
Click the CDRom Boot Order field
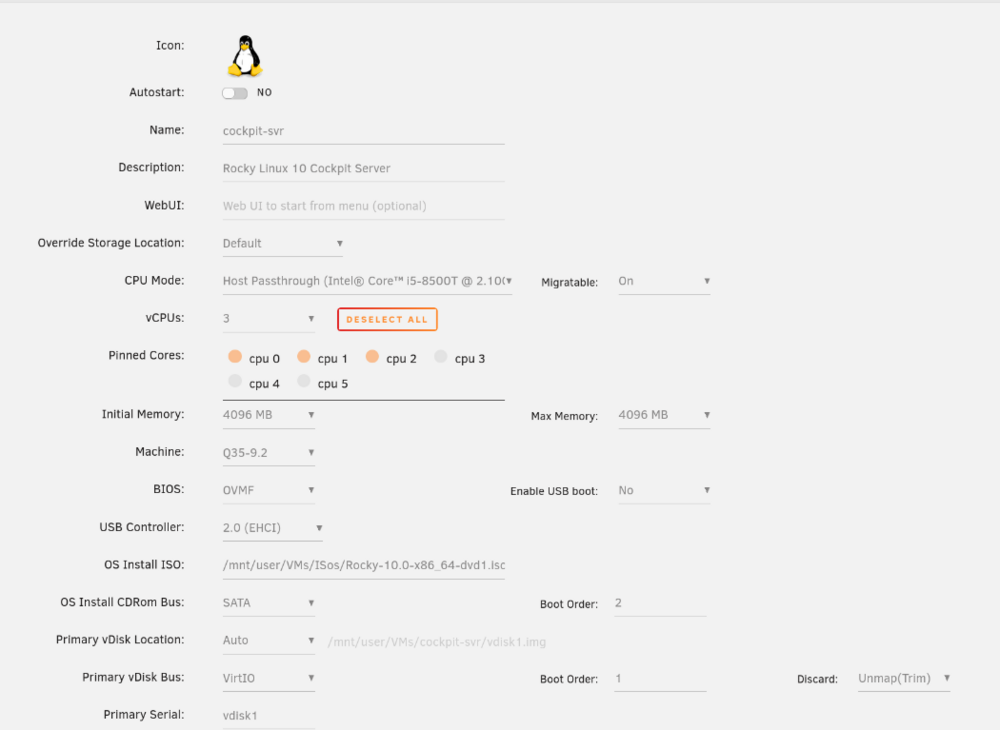[660, 603]
